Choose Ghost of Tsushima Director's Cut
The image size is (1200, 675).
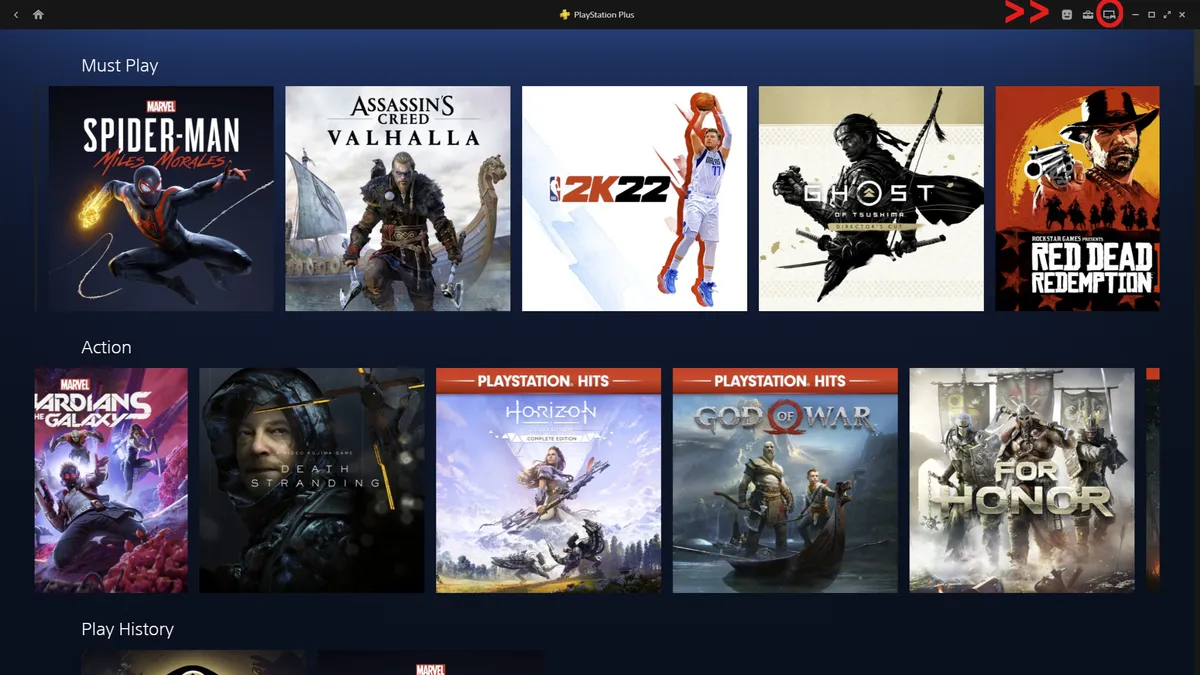click(x=870, y=198)
